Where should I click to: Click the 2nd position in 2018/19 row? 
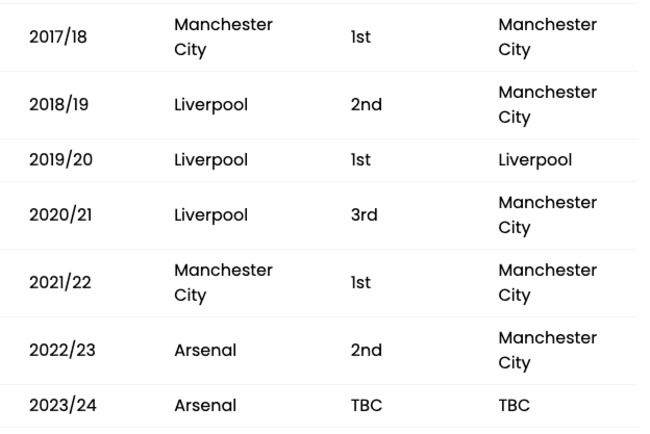366,105
